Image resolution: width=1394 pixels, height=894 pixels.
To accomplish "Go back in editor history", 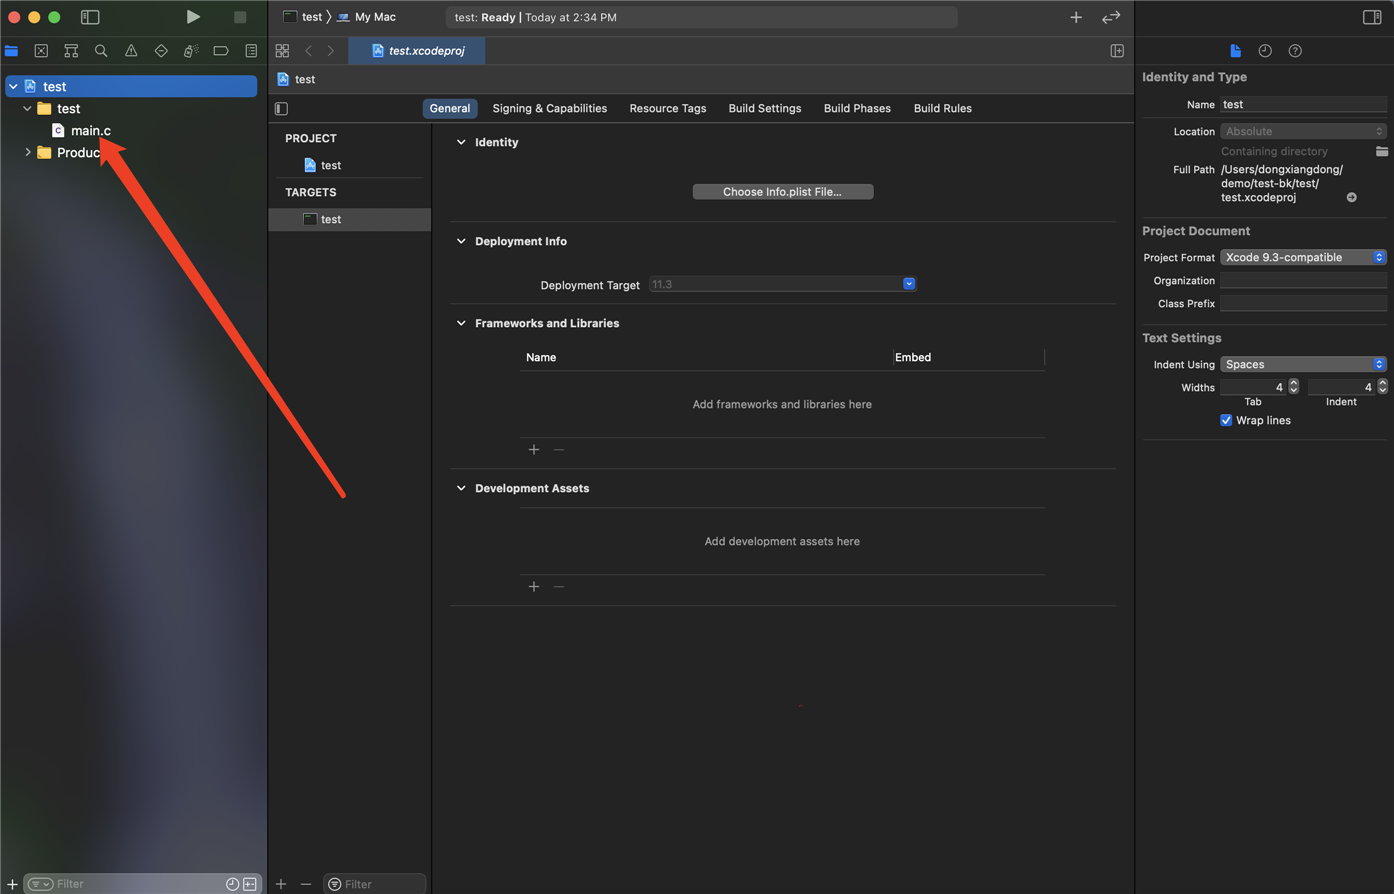I will tap(308, 51).
